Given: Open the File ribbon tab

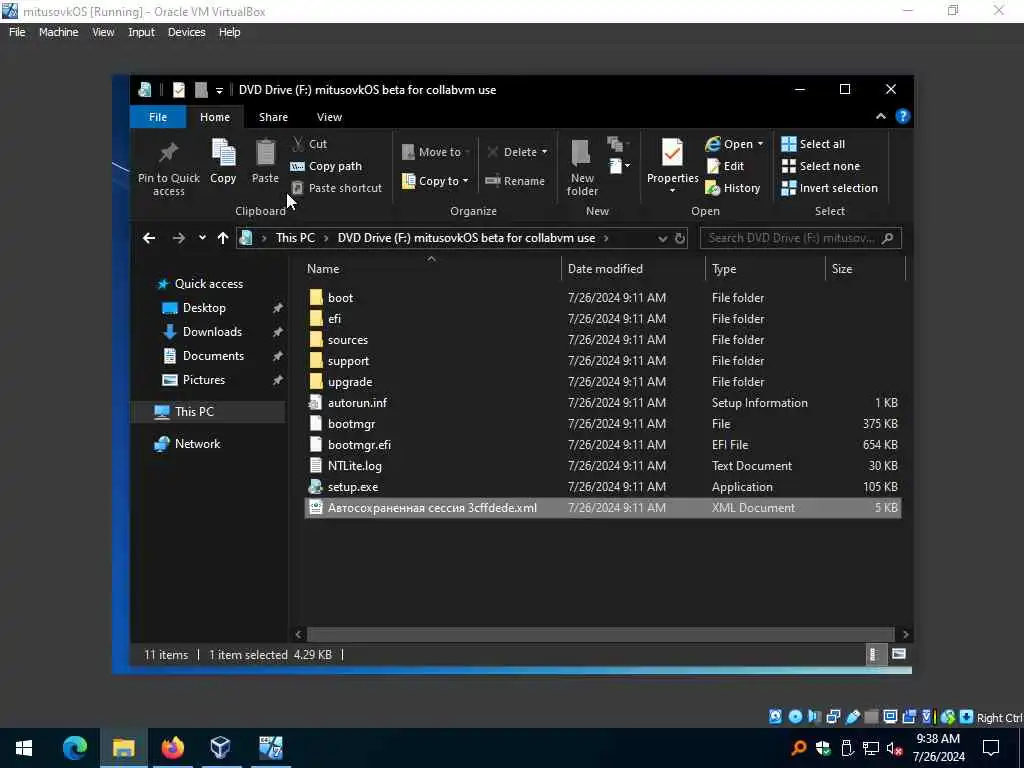Looking at the screenshot, I should [x=158, y=117].
